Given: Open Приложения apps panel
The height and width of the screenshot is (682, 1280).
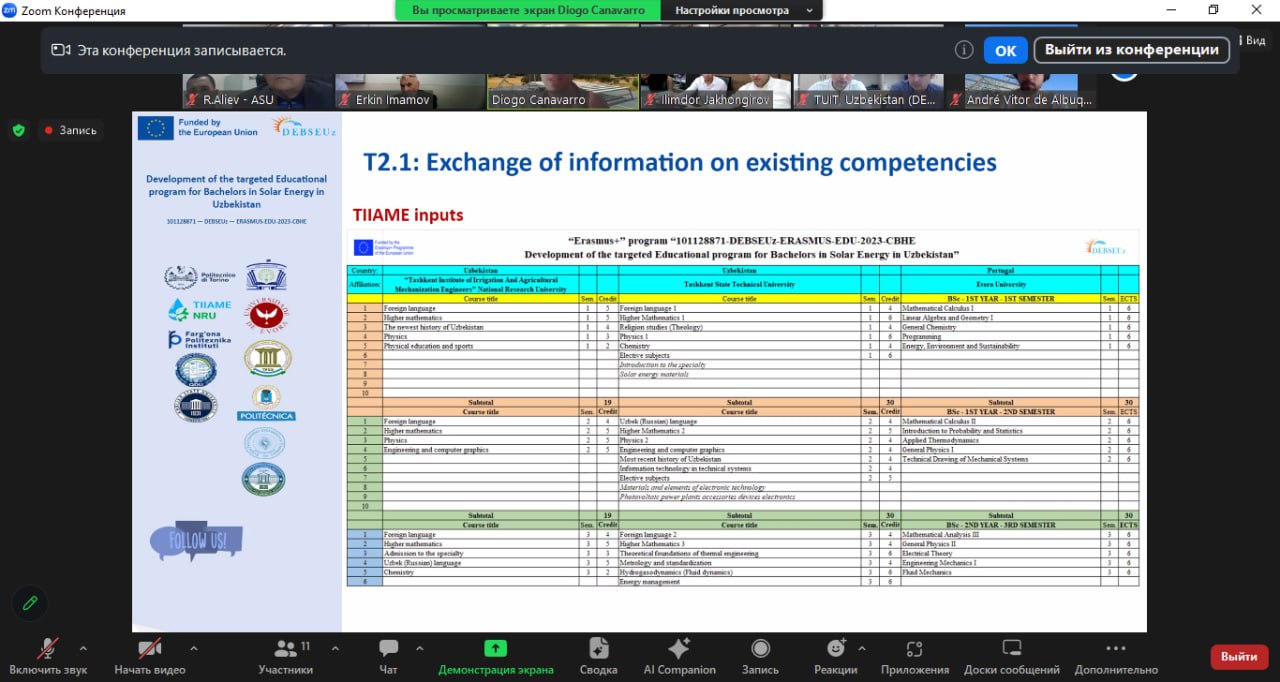Looking at the screenshot, I should (x=915, y=657).
